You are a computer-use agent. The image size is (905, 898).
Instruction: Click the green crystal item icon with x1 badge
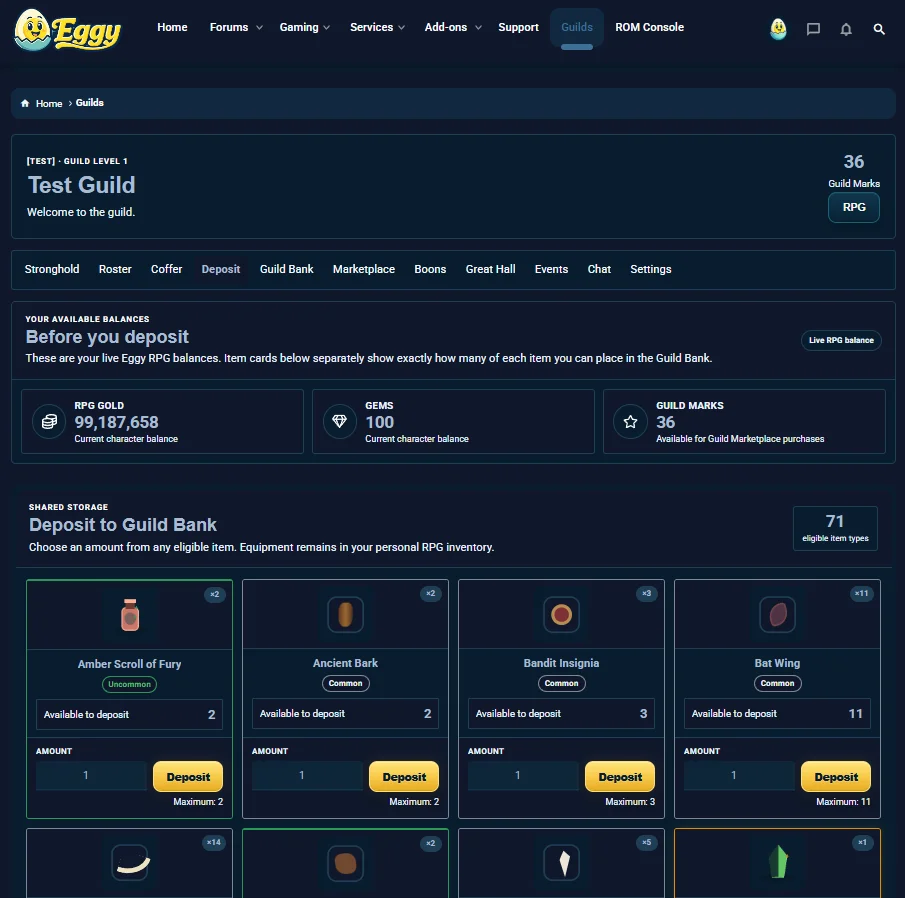[x=777, y=863]
